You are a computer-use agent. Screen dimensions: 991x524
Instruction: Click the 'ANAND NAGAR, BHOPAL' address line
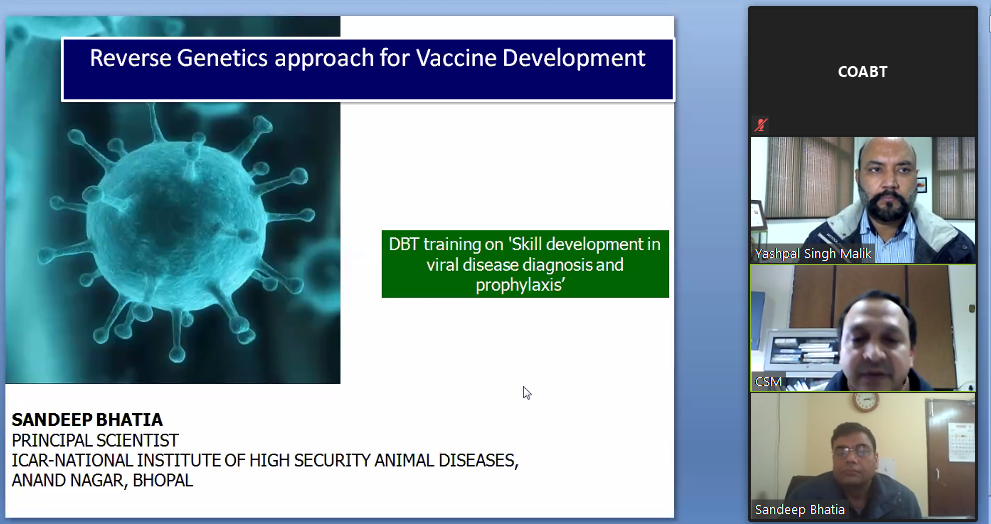coord(102,480)
